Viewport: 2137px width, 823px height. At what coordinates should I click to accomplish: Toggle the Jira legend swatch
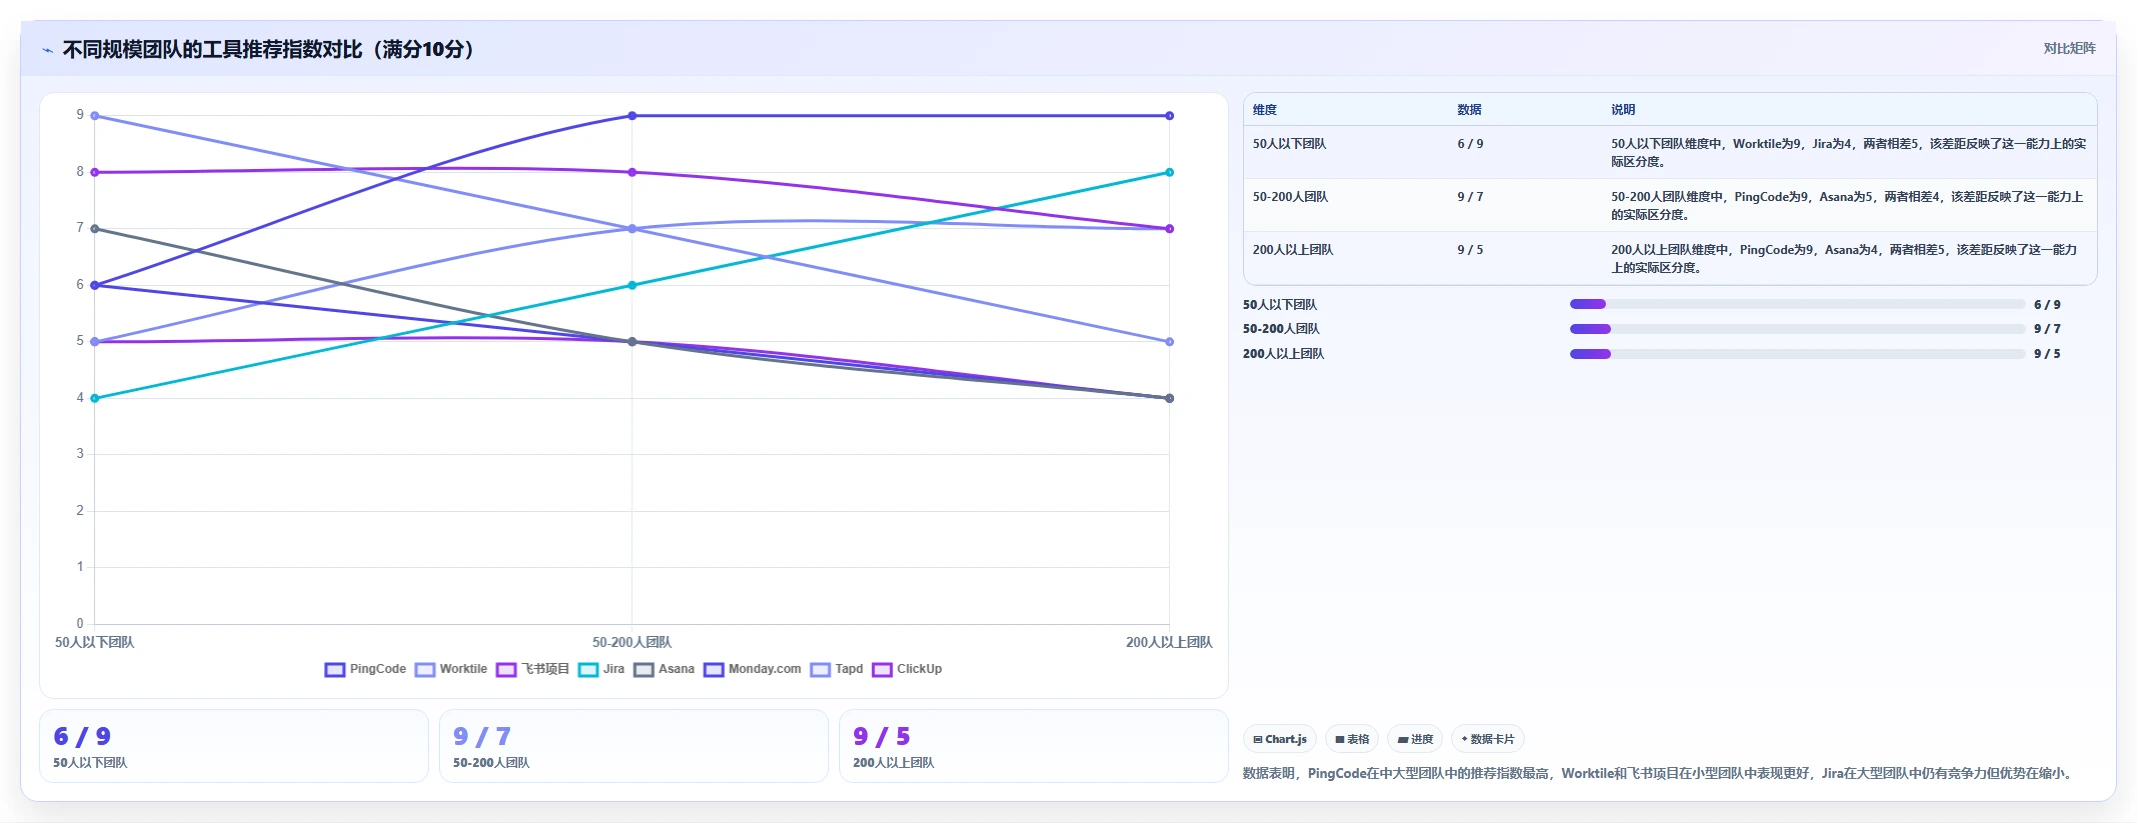pos(588,670)
